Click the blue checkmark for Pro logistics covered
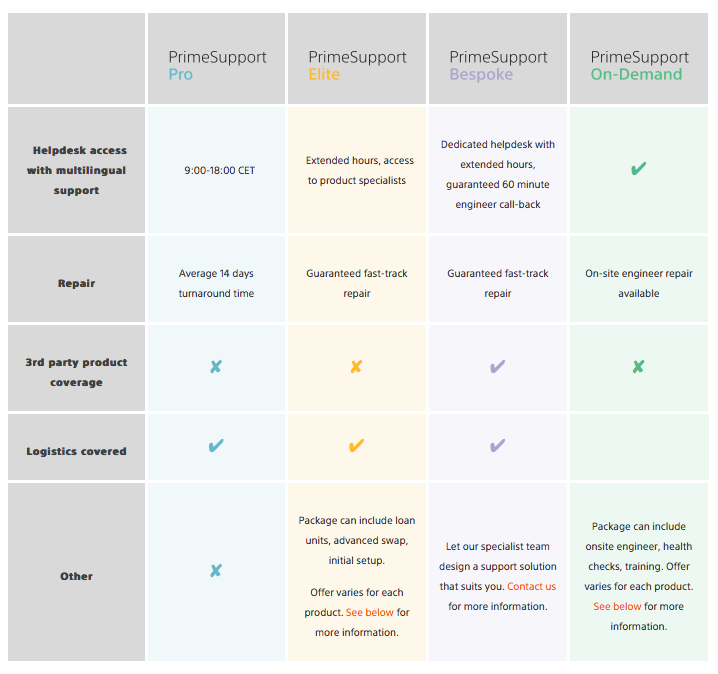This screenshot has width=718, height=674. pos(216,446)
